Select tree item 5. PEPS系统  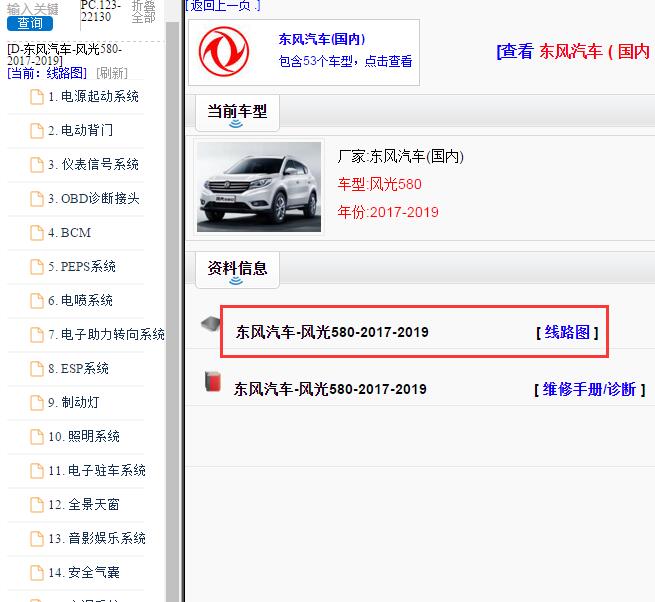pyautogui.click(x=82, y=266)
